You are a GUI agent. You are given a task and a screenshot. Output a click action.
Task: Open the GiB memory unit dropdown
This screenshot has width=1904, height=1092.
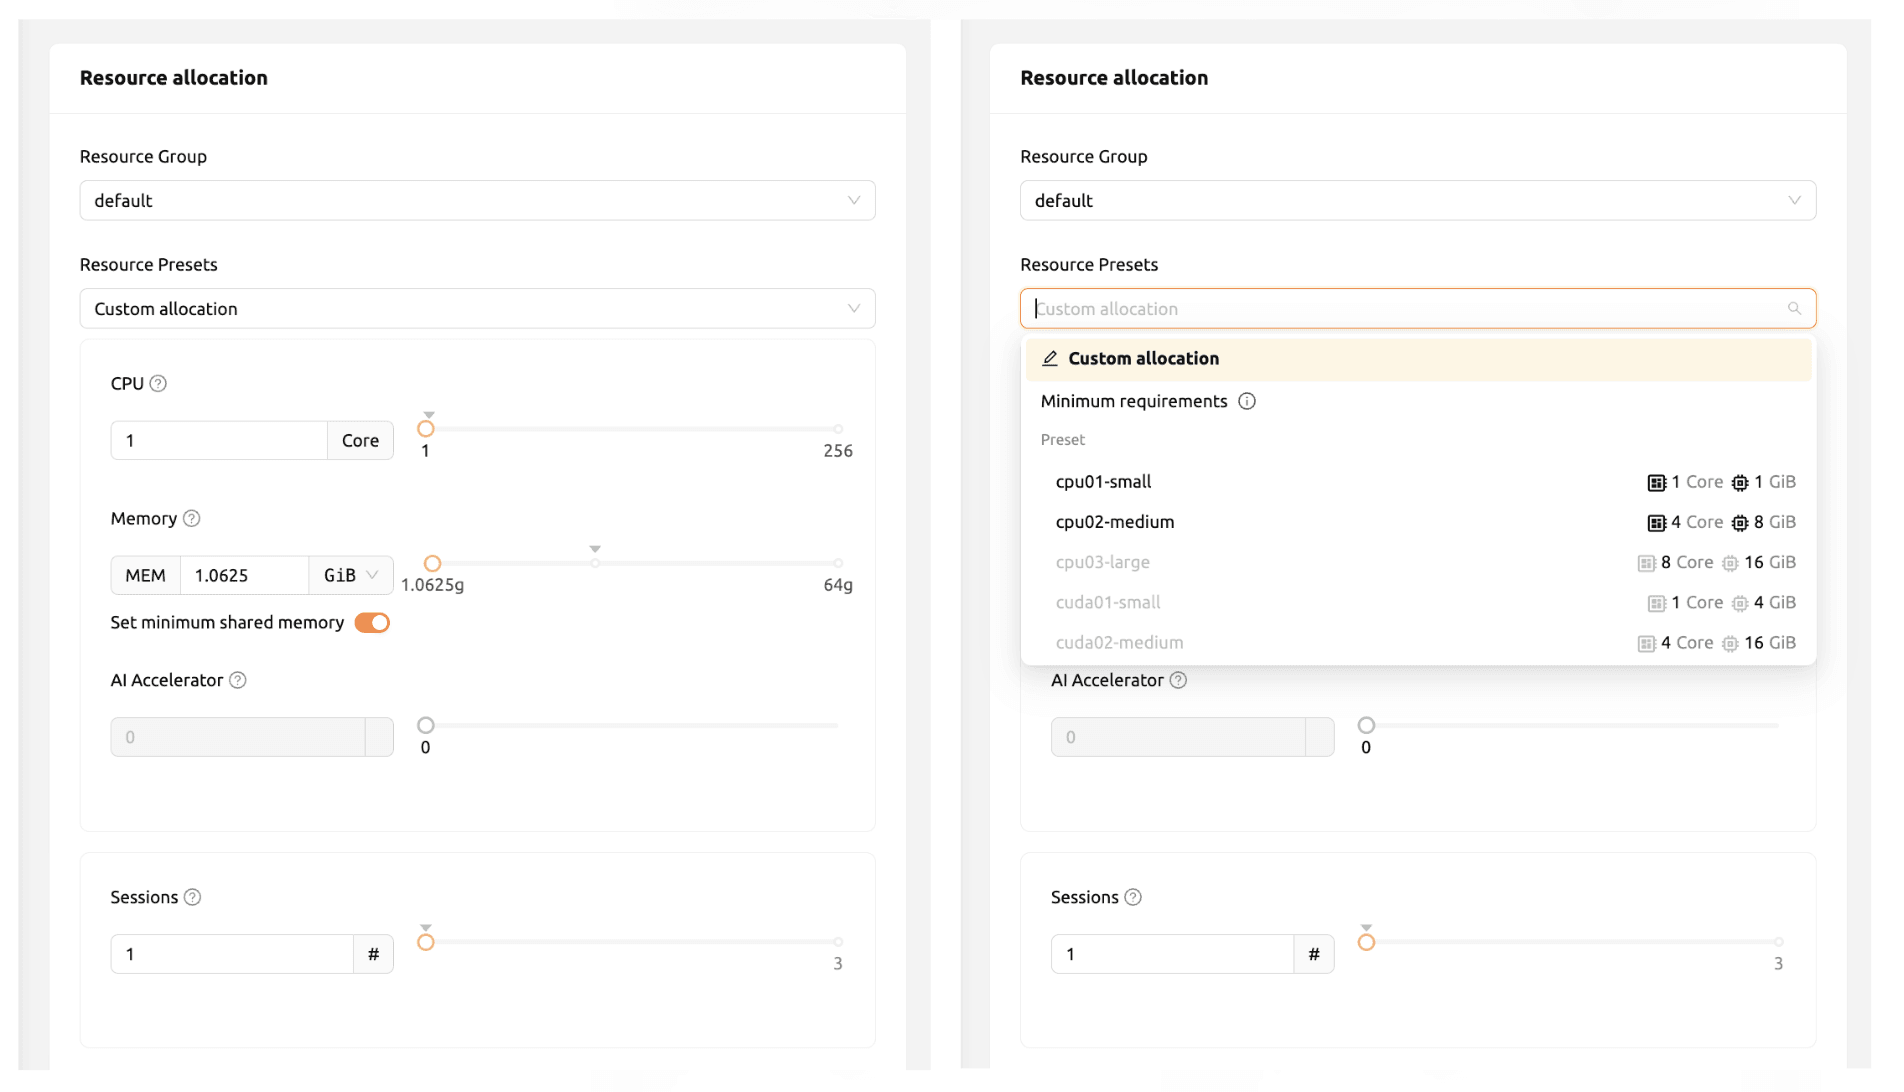pyautogui.click(x=350, y=575)
